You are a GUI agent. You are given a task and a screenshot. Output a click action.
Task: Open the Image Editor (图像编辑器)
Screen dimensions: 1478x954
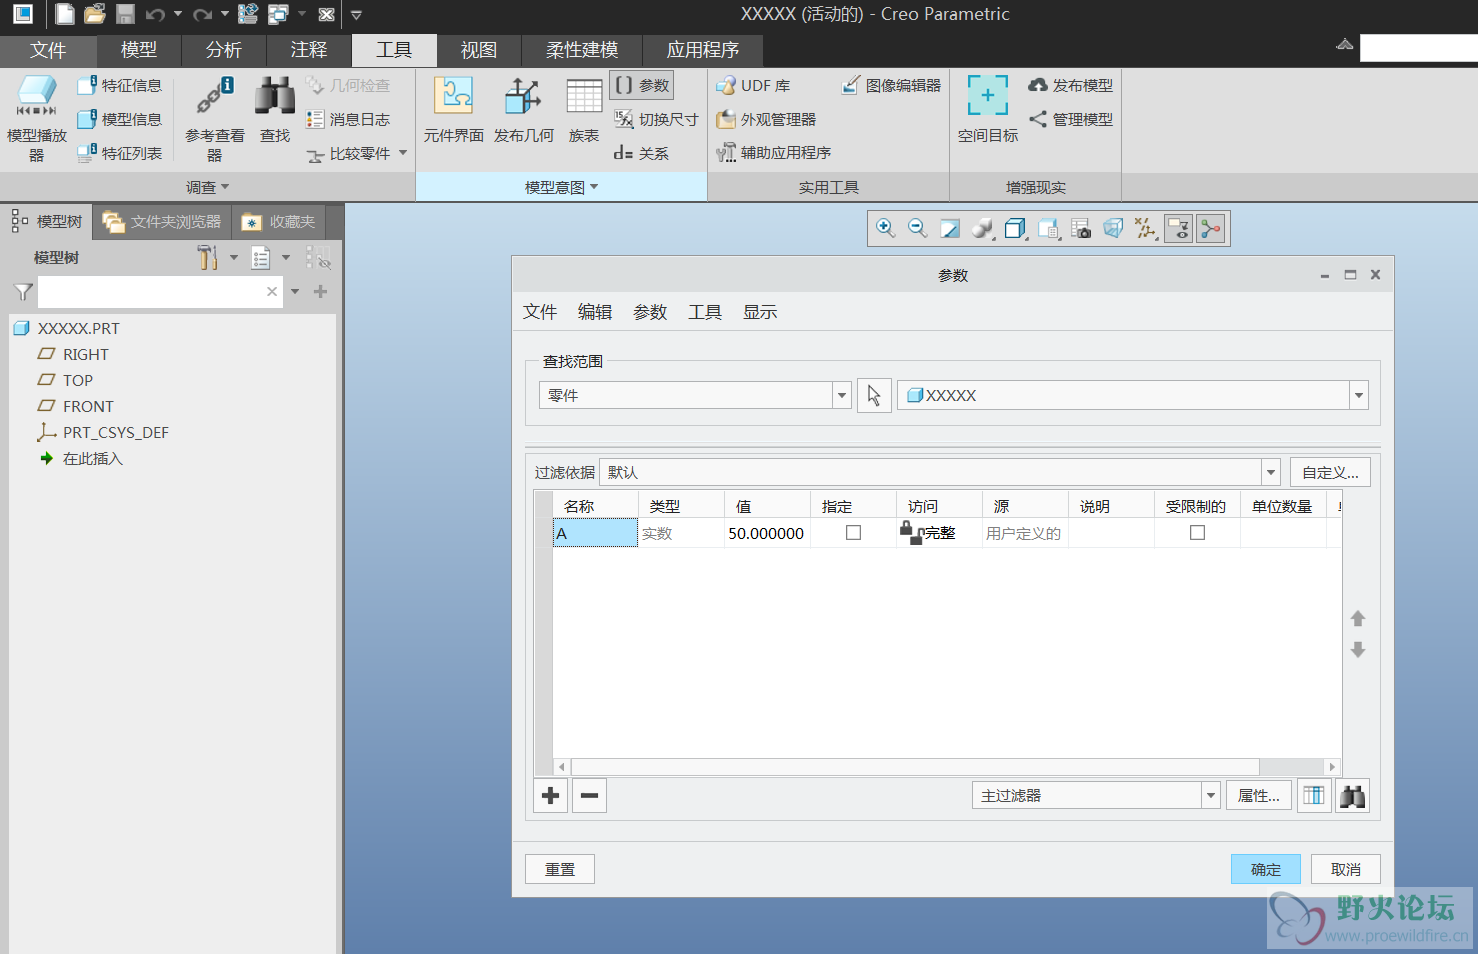pyautogui.click(x=891, y=86)
